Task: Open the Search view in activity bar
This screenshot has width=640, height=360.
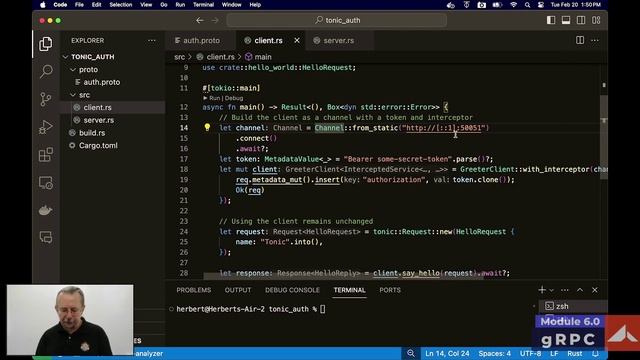Action: click(46, 71)
